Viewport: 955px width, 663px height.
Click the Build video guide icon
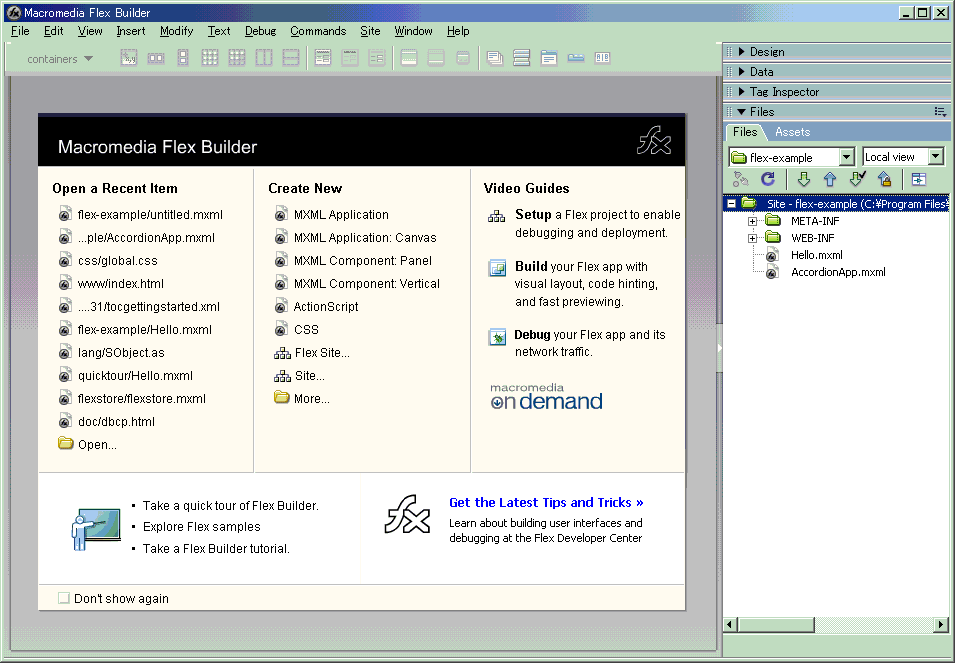(x=498, y=268)
